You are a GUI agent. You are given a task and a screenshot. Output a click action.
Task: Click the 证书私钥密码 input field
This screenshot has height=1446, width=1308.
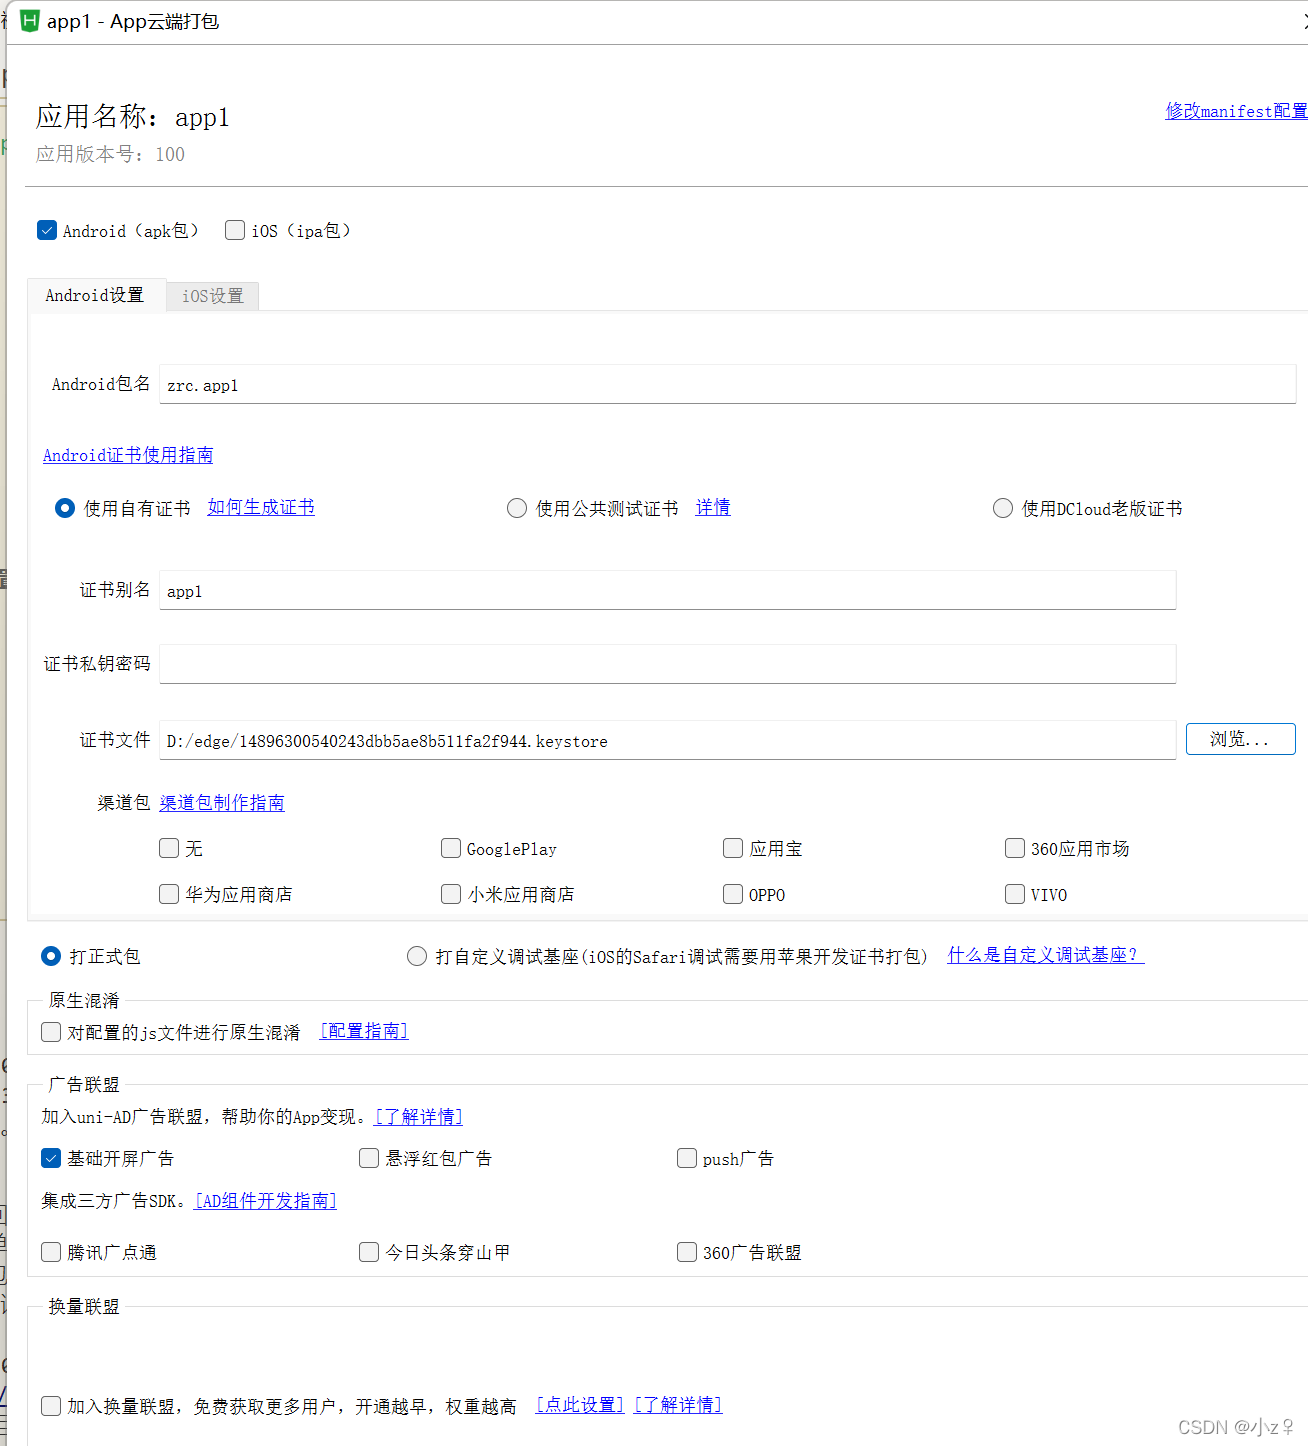pyautogui.click(x=667, y=663)
